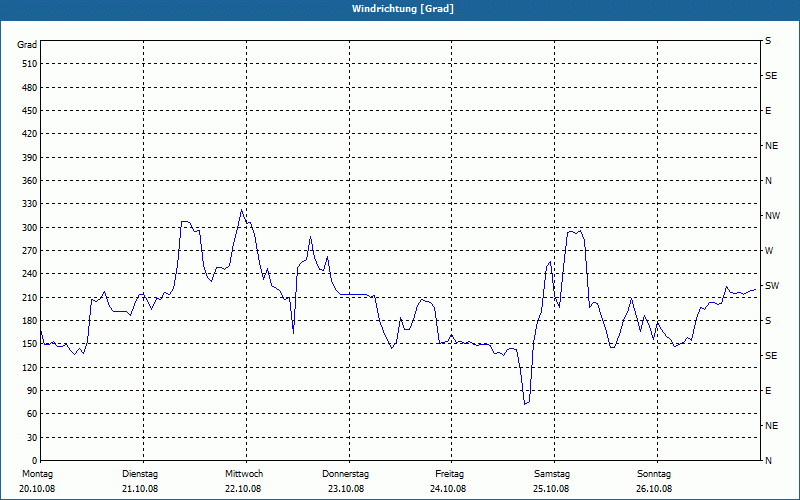Image resolution: width=800 pixels, height=500 pixels.
Task: Click the 20.10.08 date label
Action: click(x=37, y=489)
